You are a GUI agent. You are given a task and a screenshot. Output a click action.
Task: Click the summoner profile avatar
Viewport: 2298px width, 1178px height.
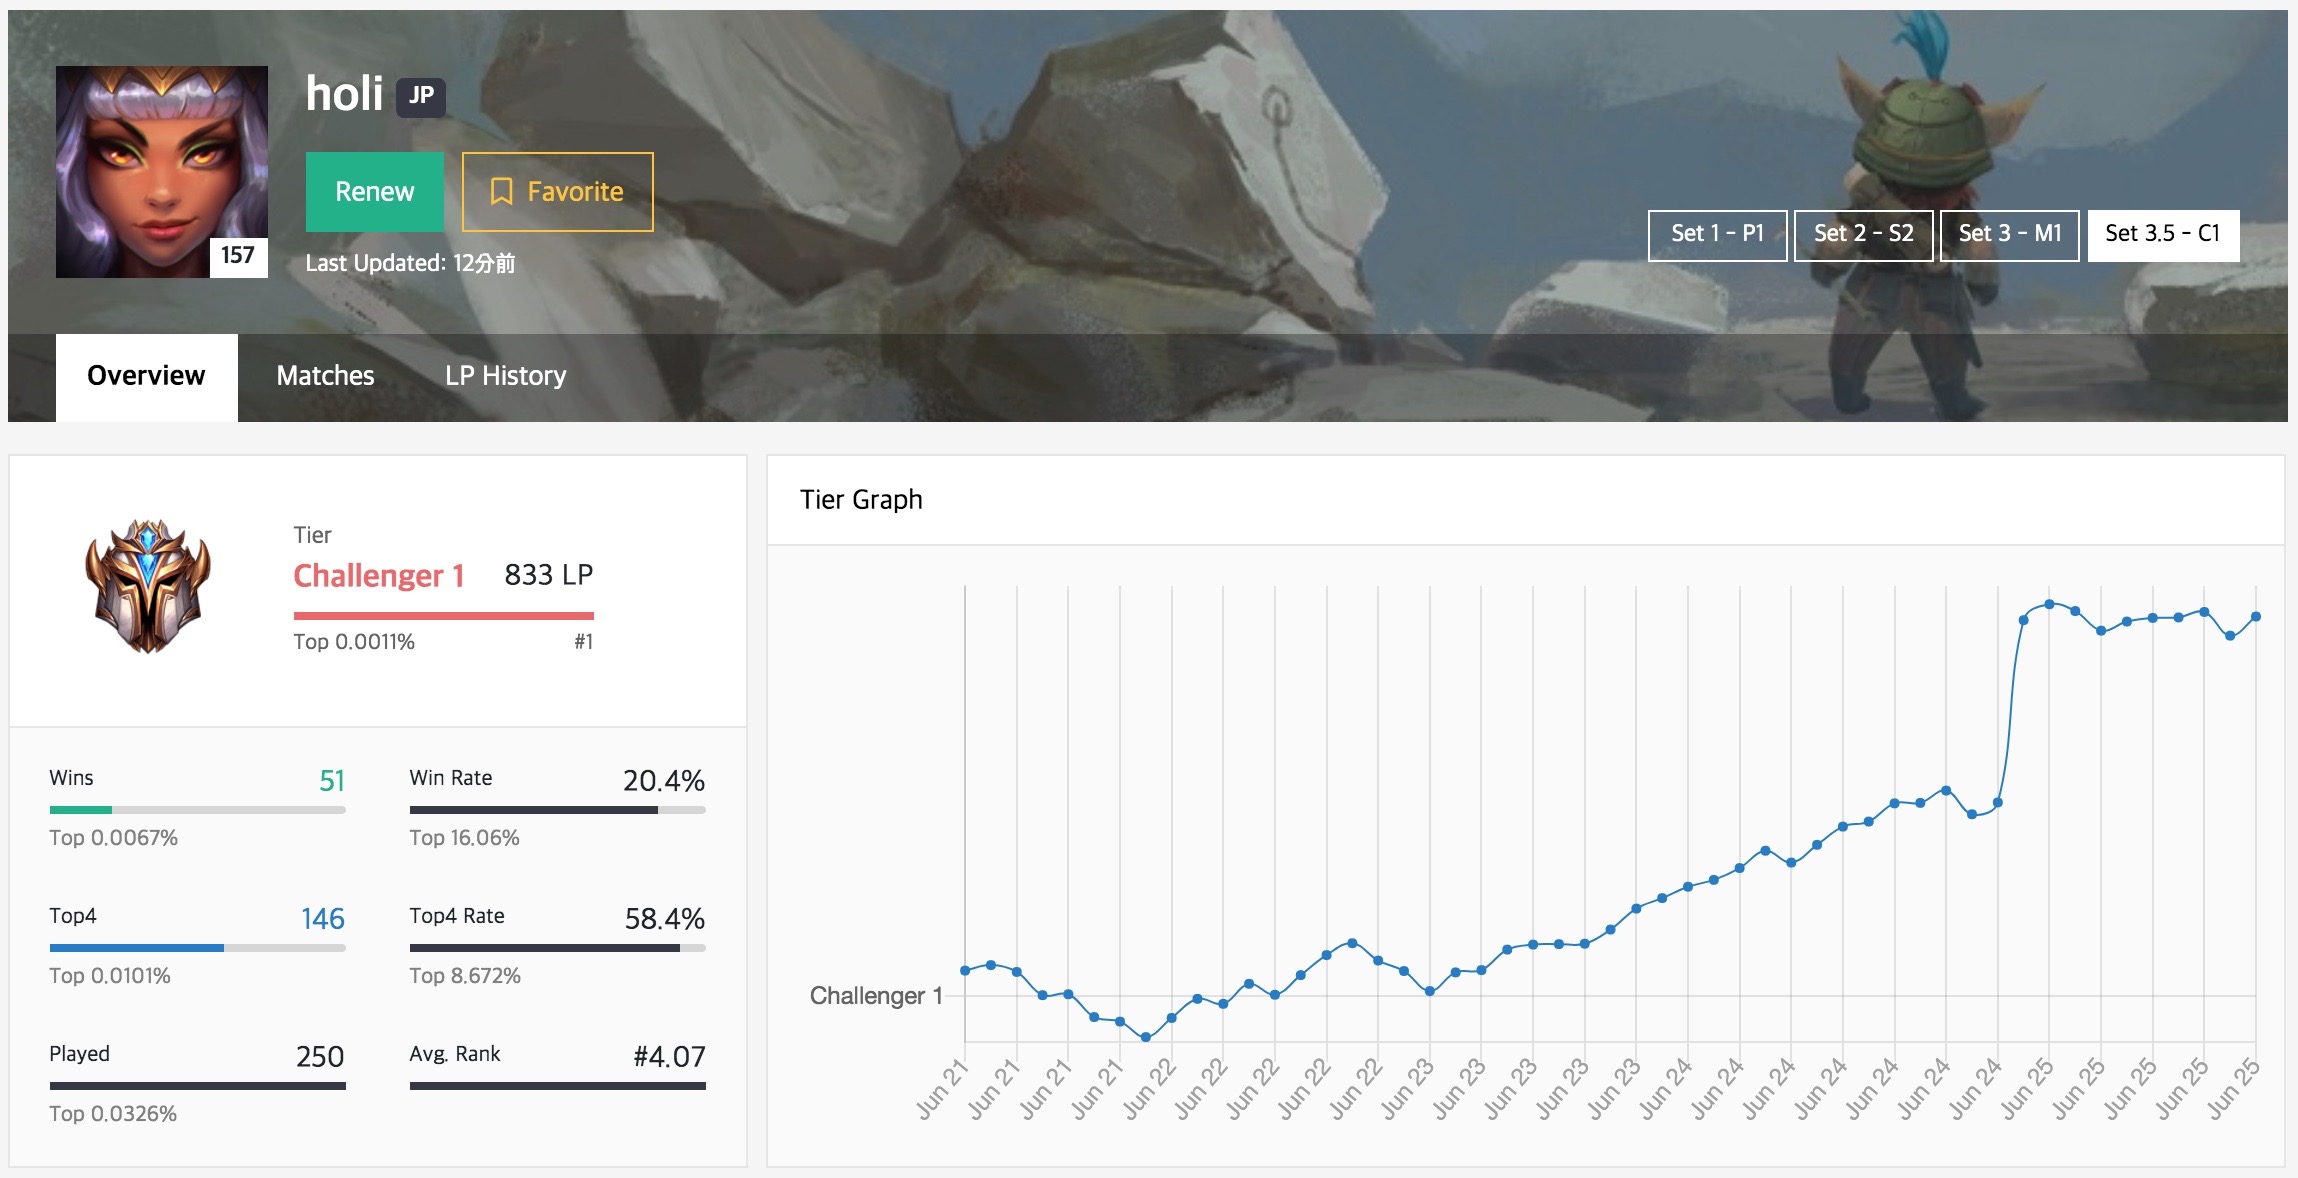(x=162, y=172)
